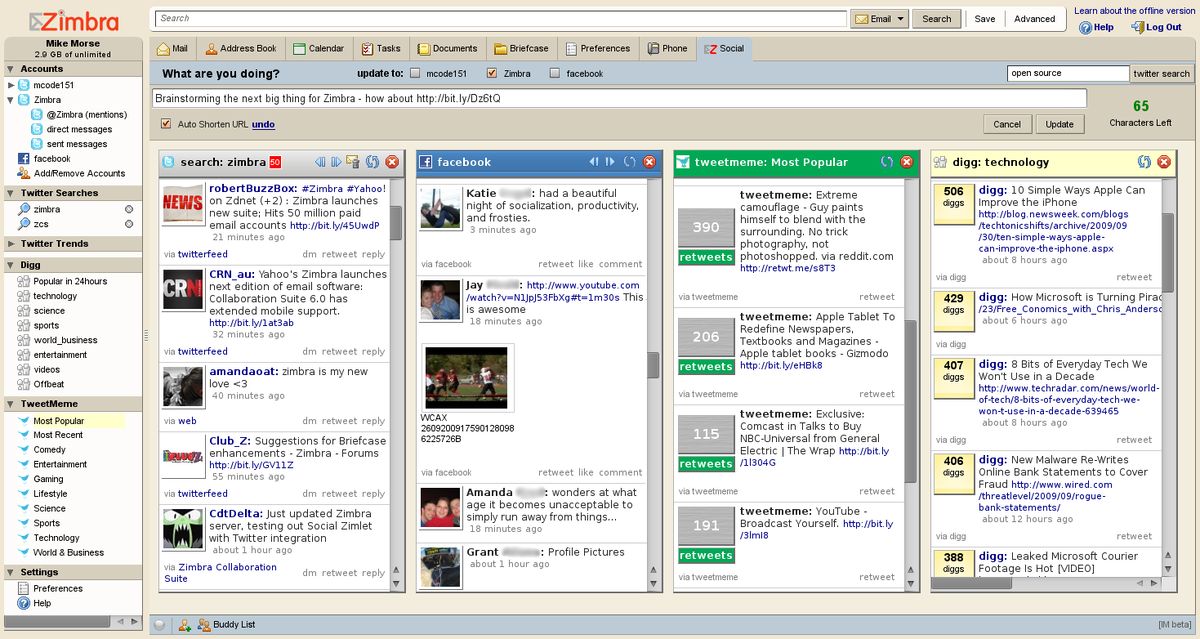Switch to the Phone tab
The image size is (1200, 639).
[667, 48]
